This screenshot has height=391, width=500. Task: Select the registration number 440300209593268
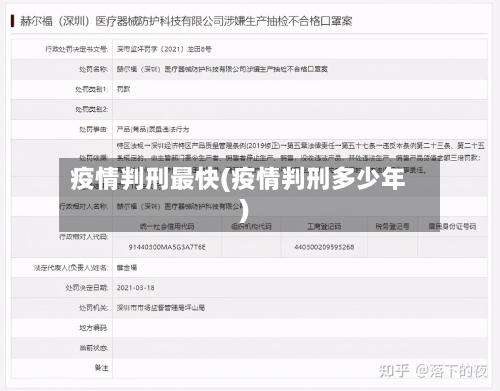pyautogui.click(x=324, y=247)
